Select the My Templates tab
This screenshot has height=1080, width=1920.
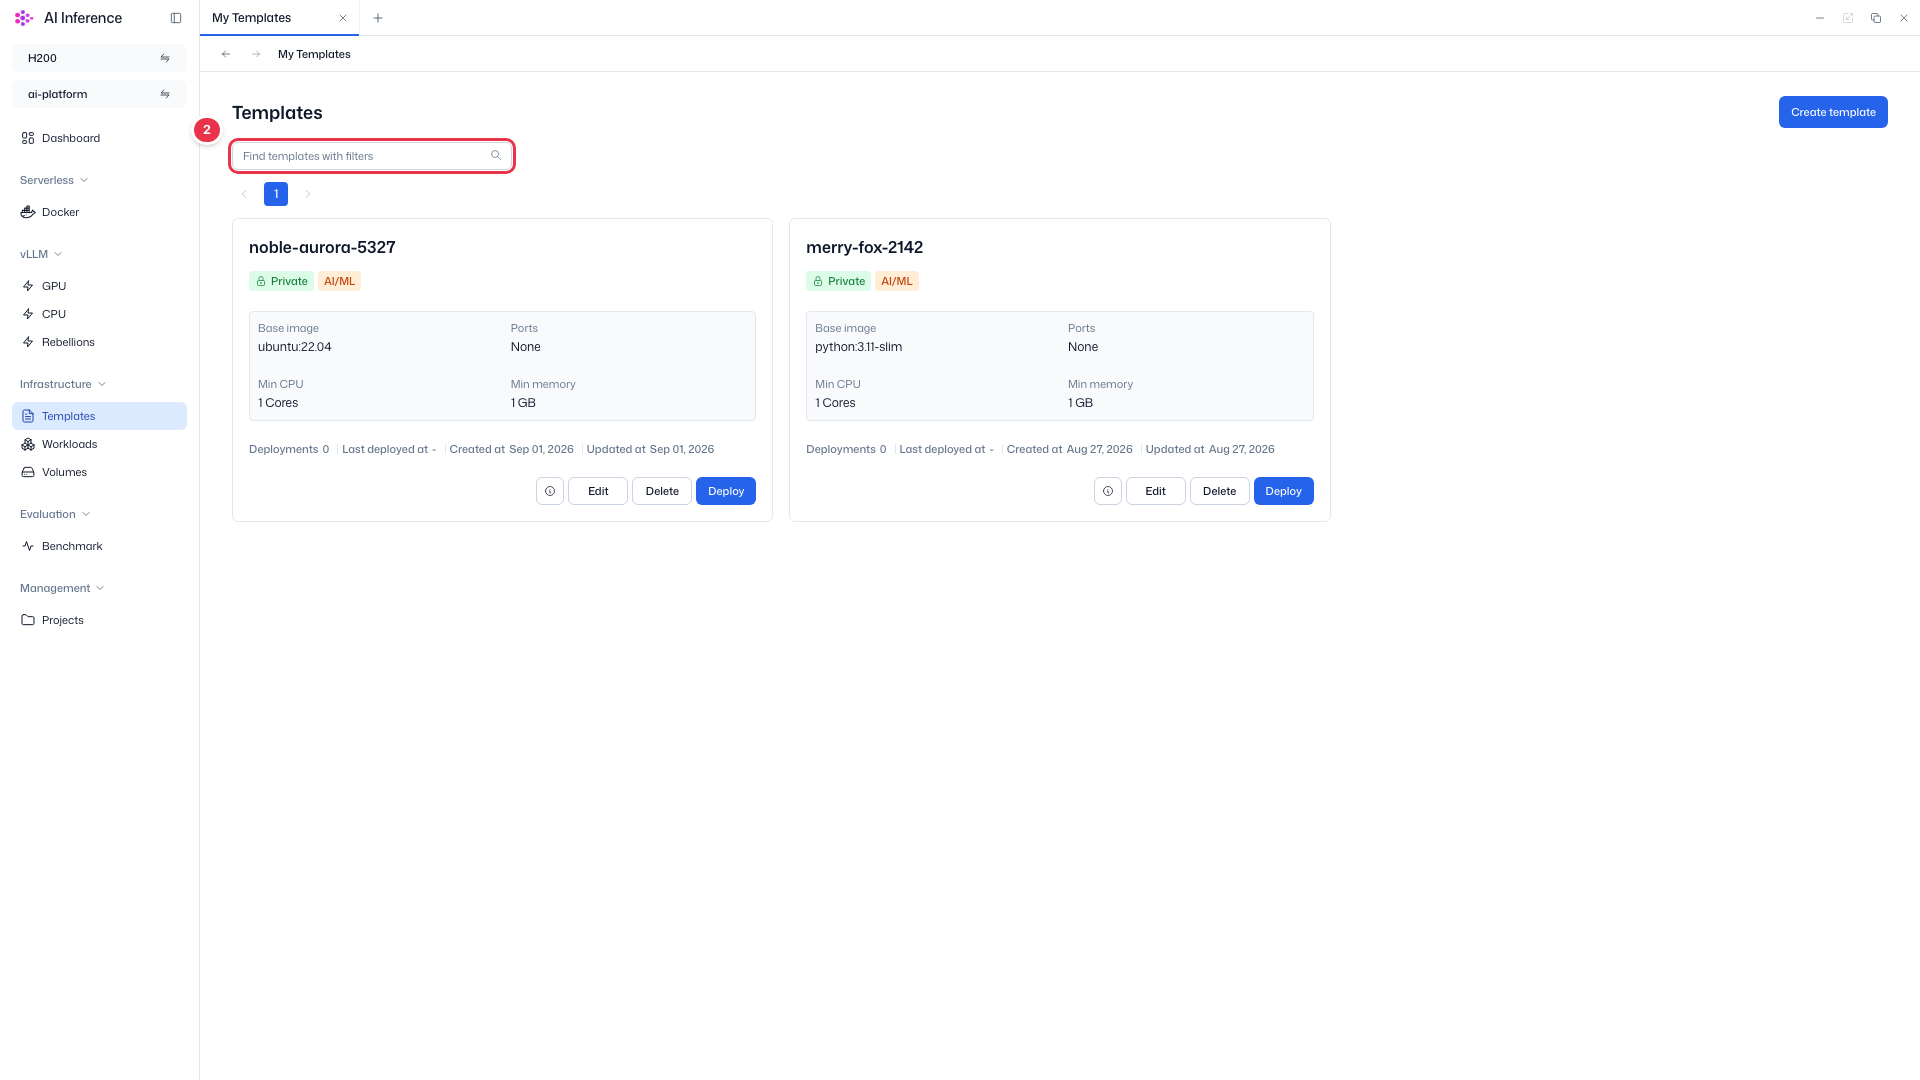tap(279, 18)
